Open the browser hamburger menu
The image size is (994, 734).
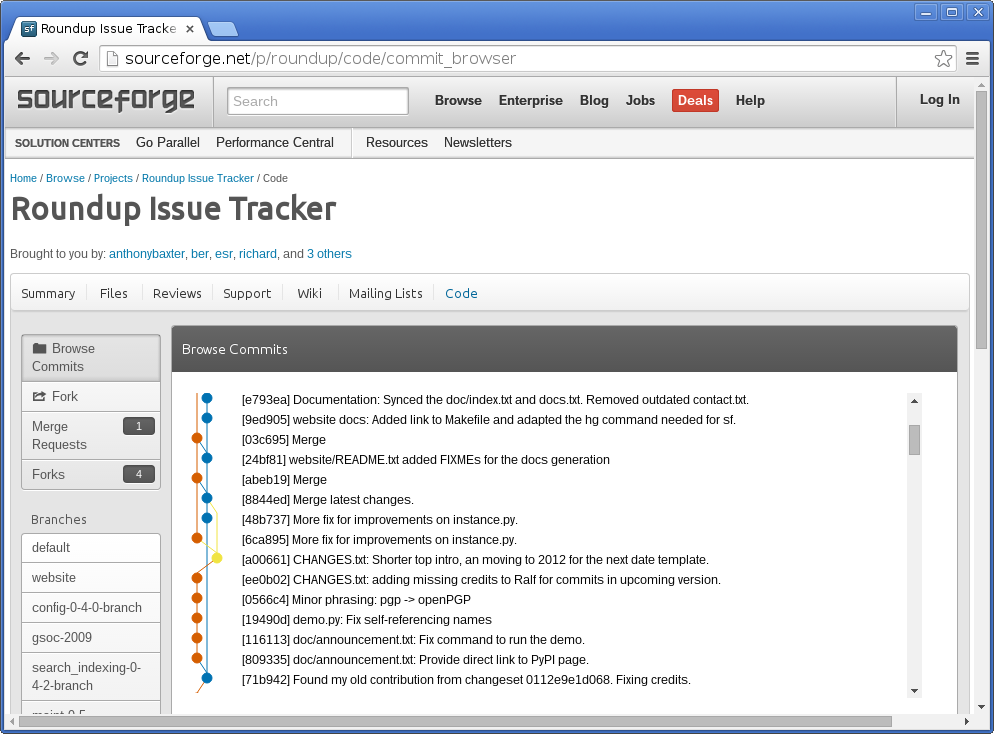[973, 59]
